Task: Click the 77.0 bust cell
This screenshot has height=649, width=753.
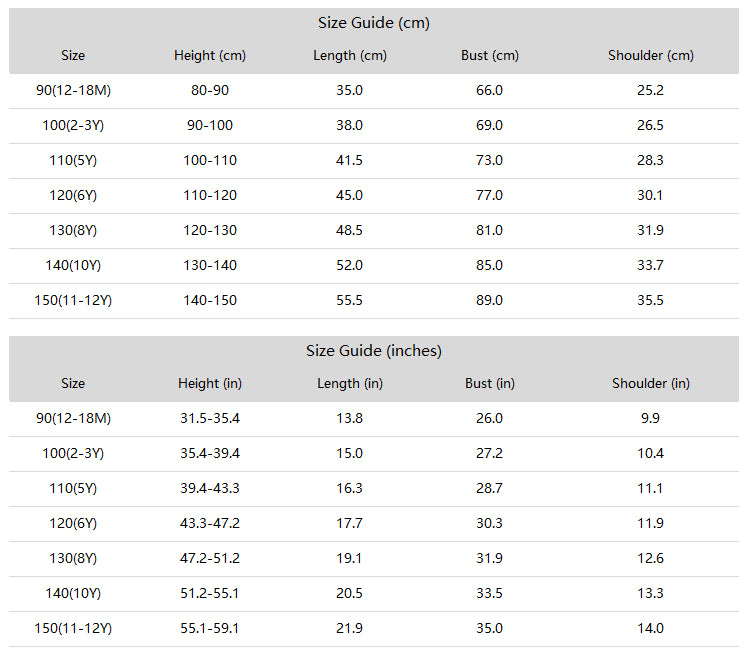Action: [489, 195]
